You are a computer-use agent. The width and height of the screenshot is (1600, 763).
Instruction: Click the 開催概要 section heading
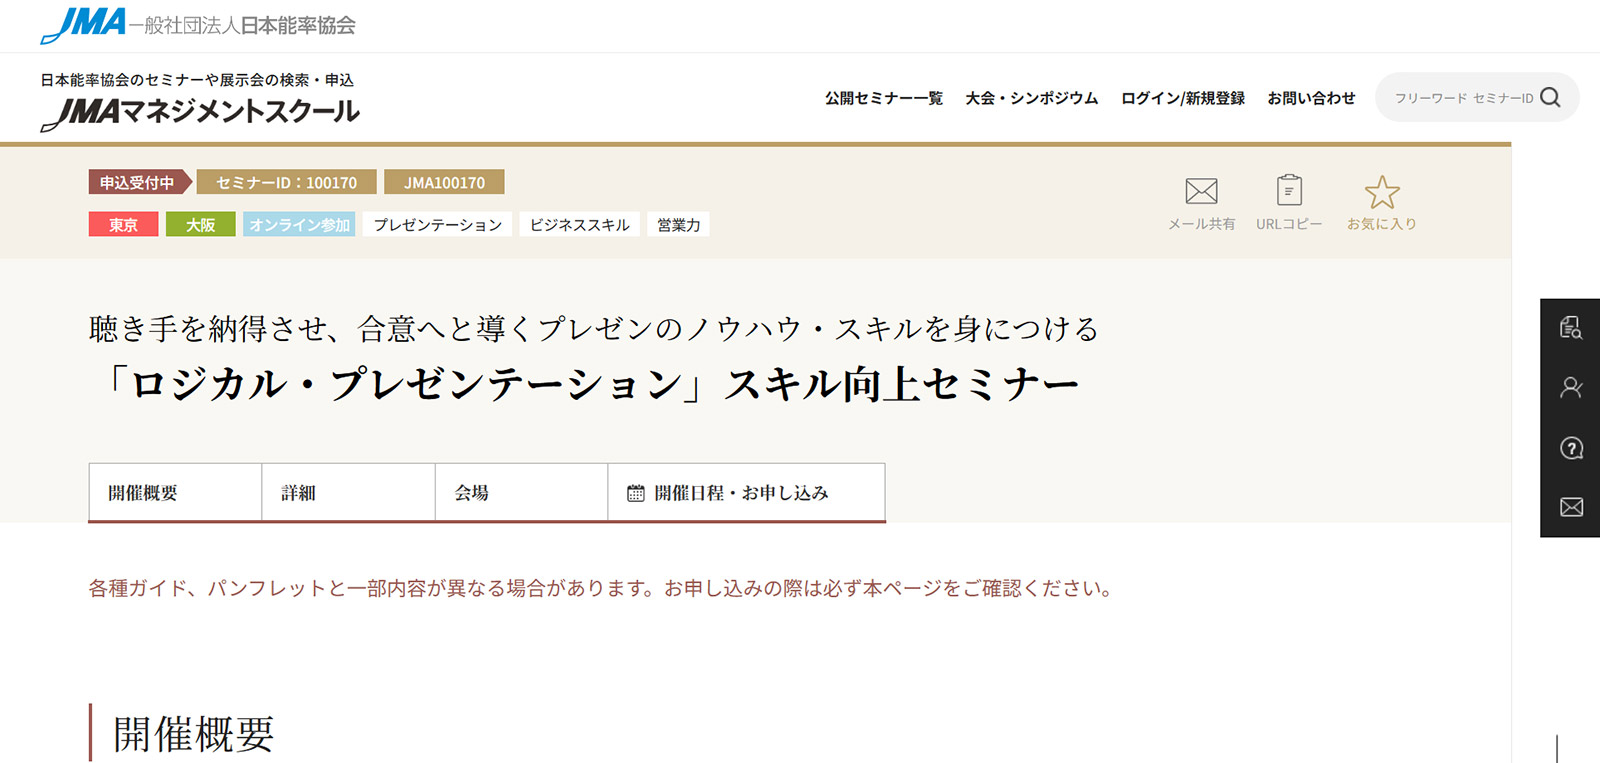(193, 734)
